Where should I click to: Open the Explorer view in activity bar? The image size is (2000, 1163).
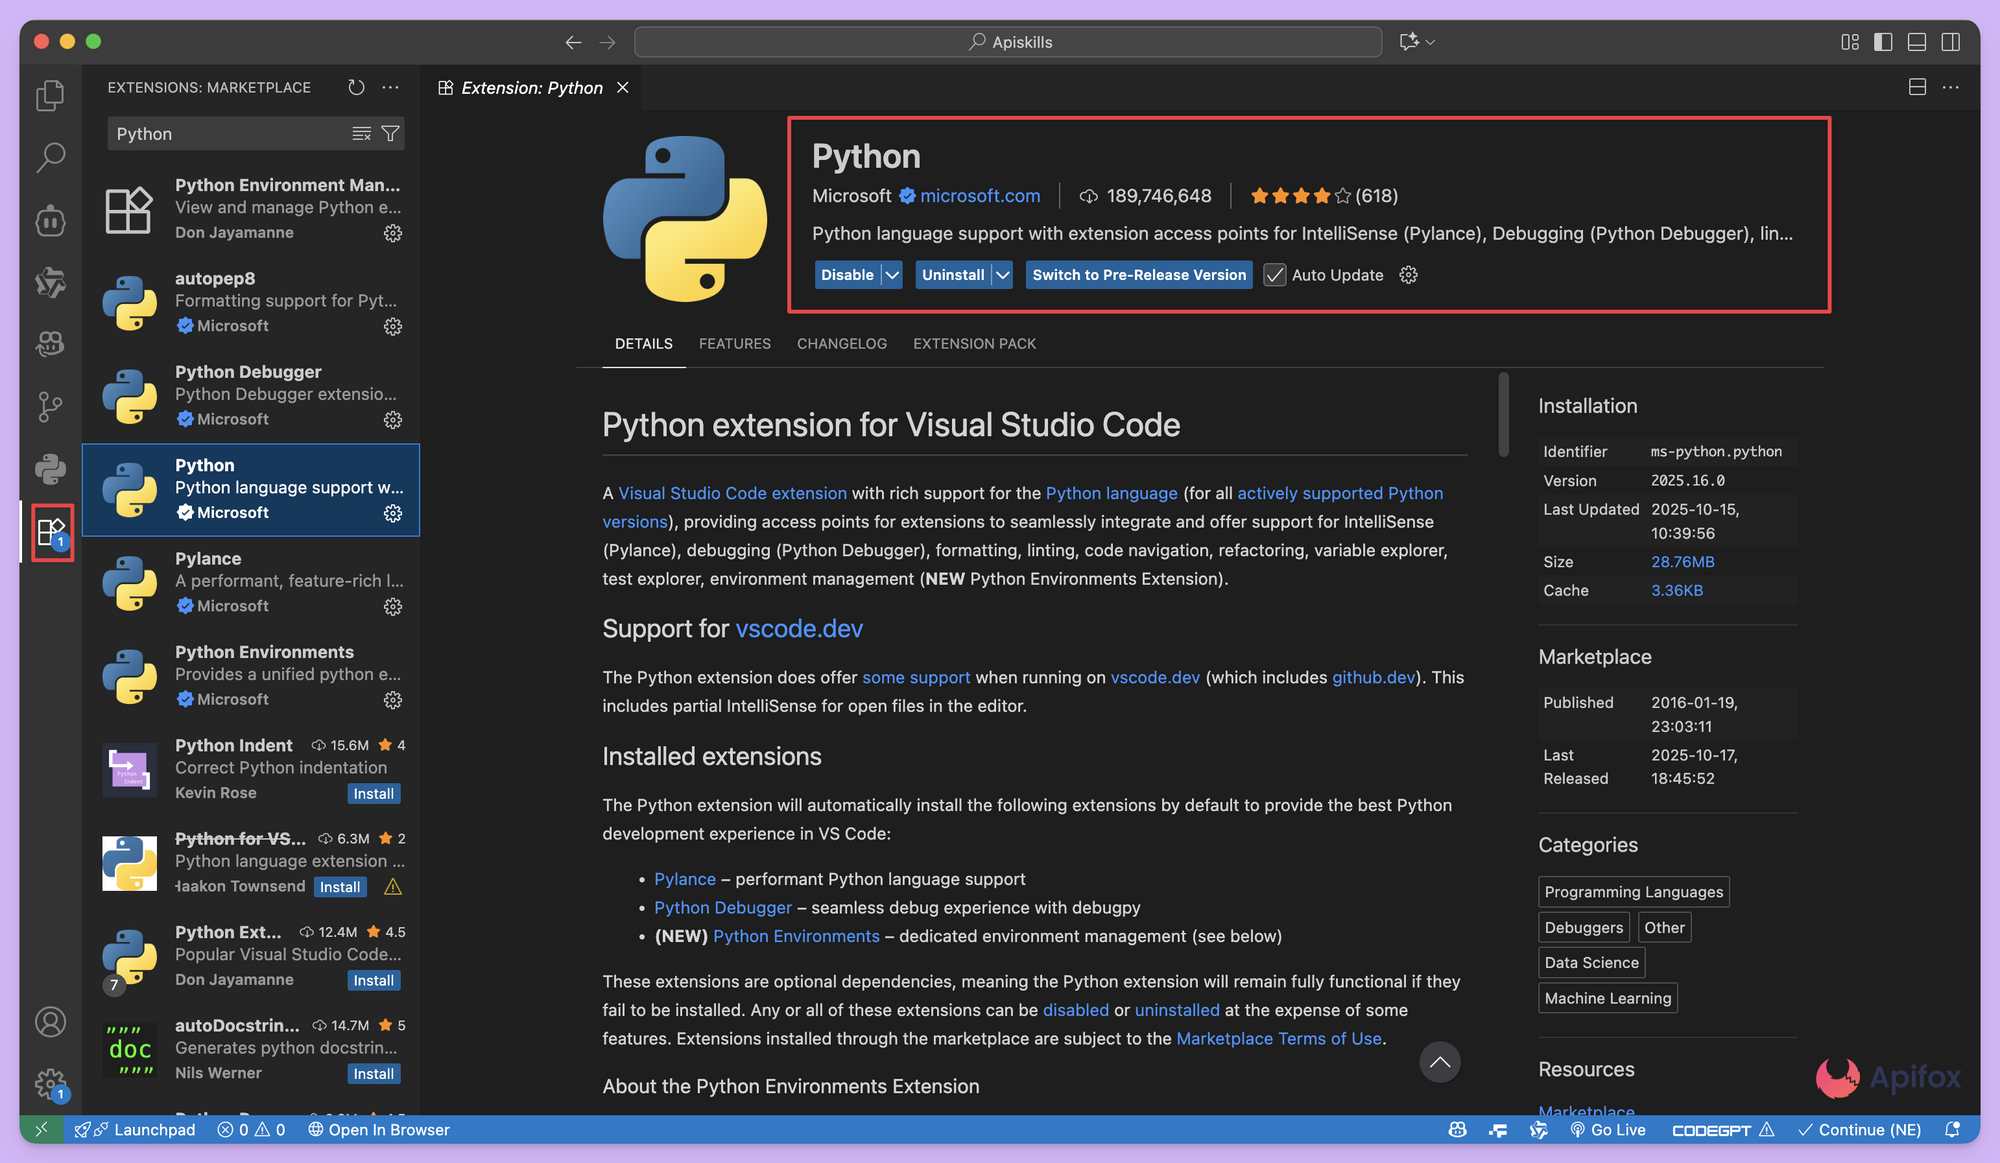(50, 96)
